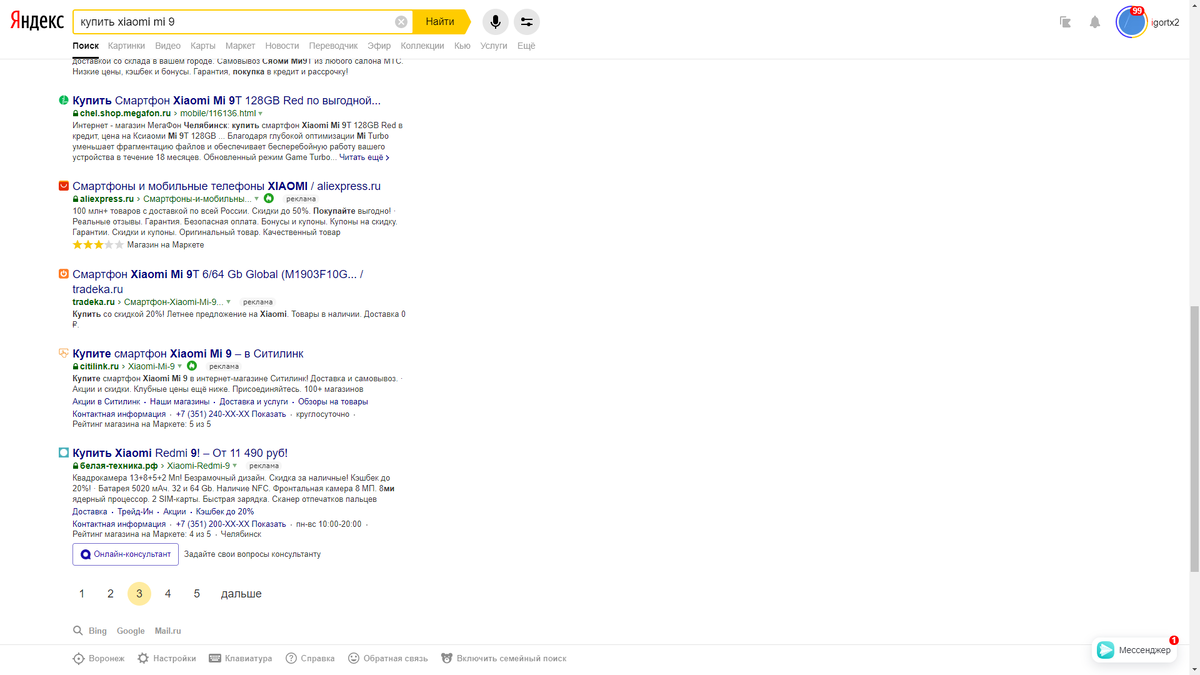The height and width of the screenshot is (675, 1200).
Task: Open the Клавиатура on-screen keyboard
Action: point(240,658)
